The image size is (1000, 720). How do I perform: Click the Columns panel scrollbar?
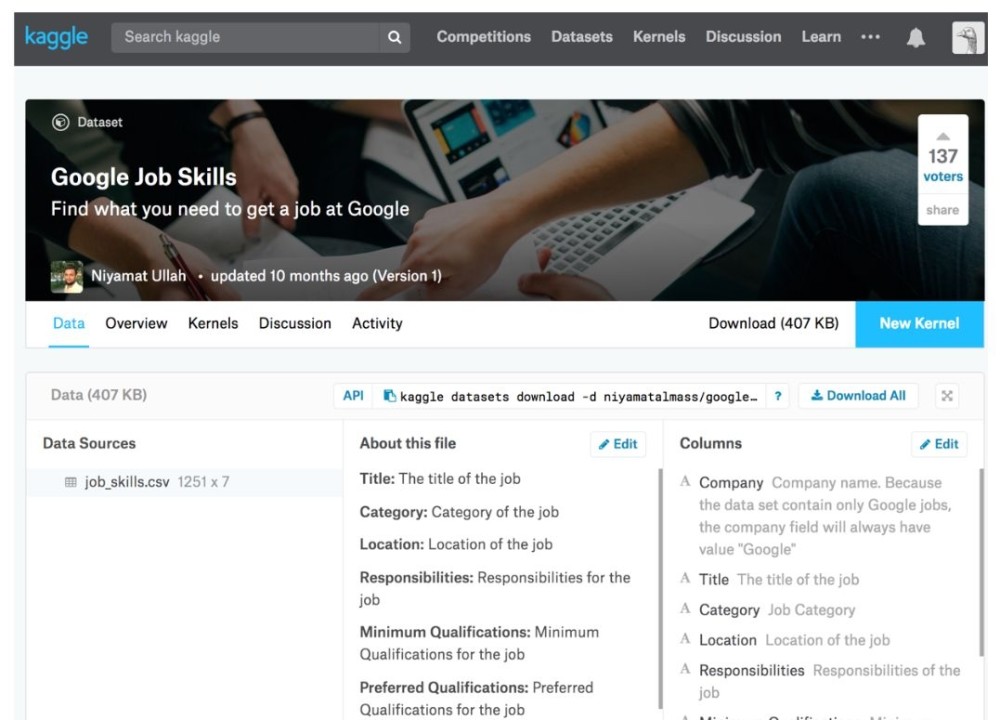(981, 562)
